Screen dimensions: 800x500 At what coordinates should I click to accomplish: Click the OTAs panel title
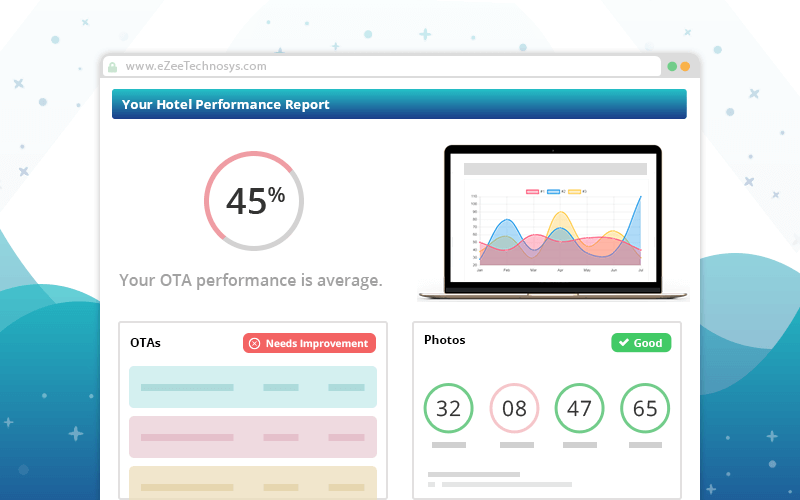(145, 343)
